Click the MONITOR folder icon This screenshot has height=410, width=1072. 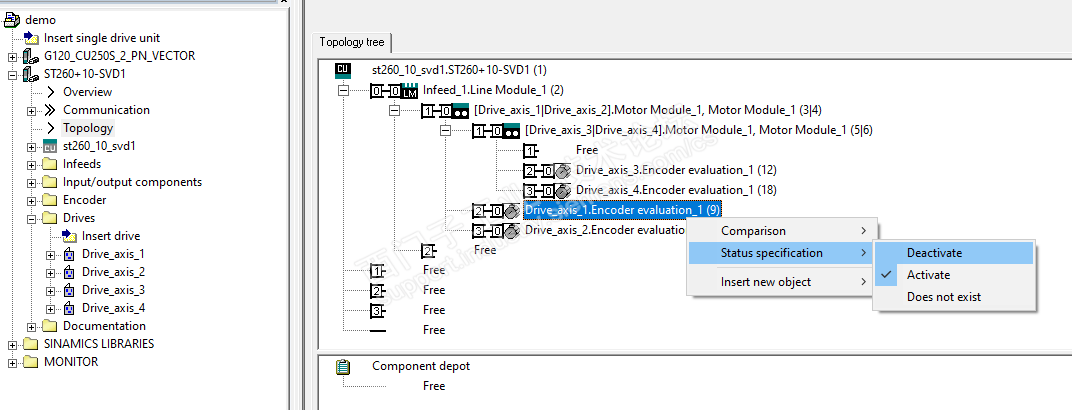coord(31,361)
